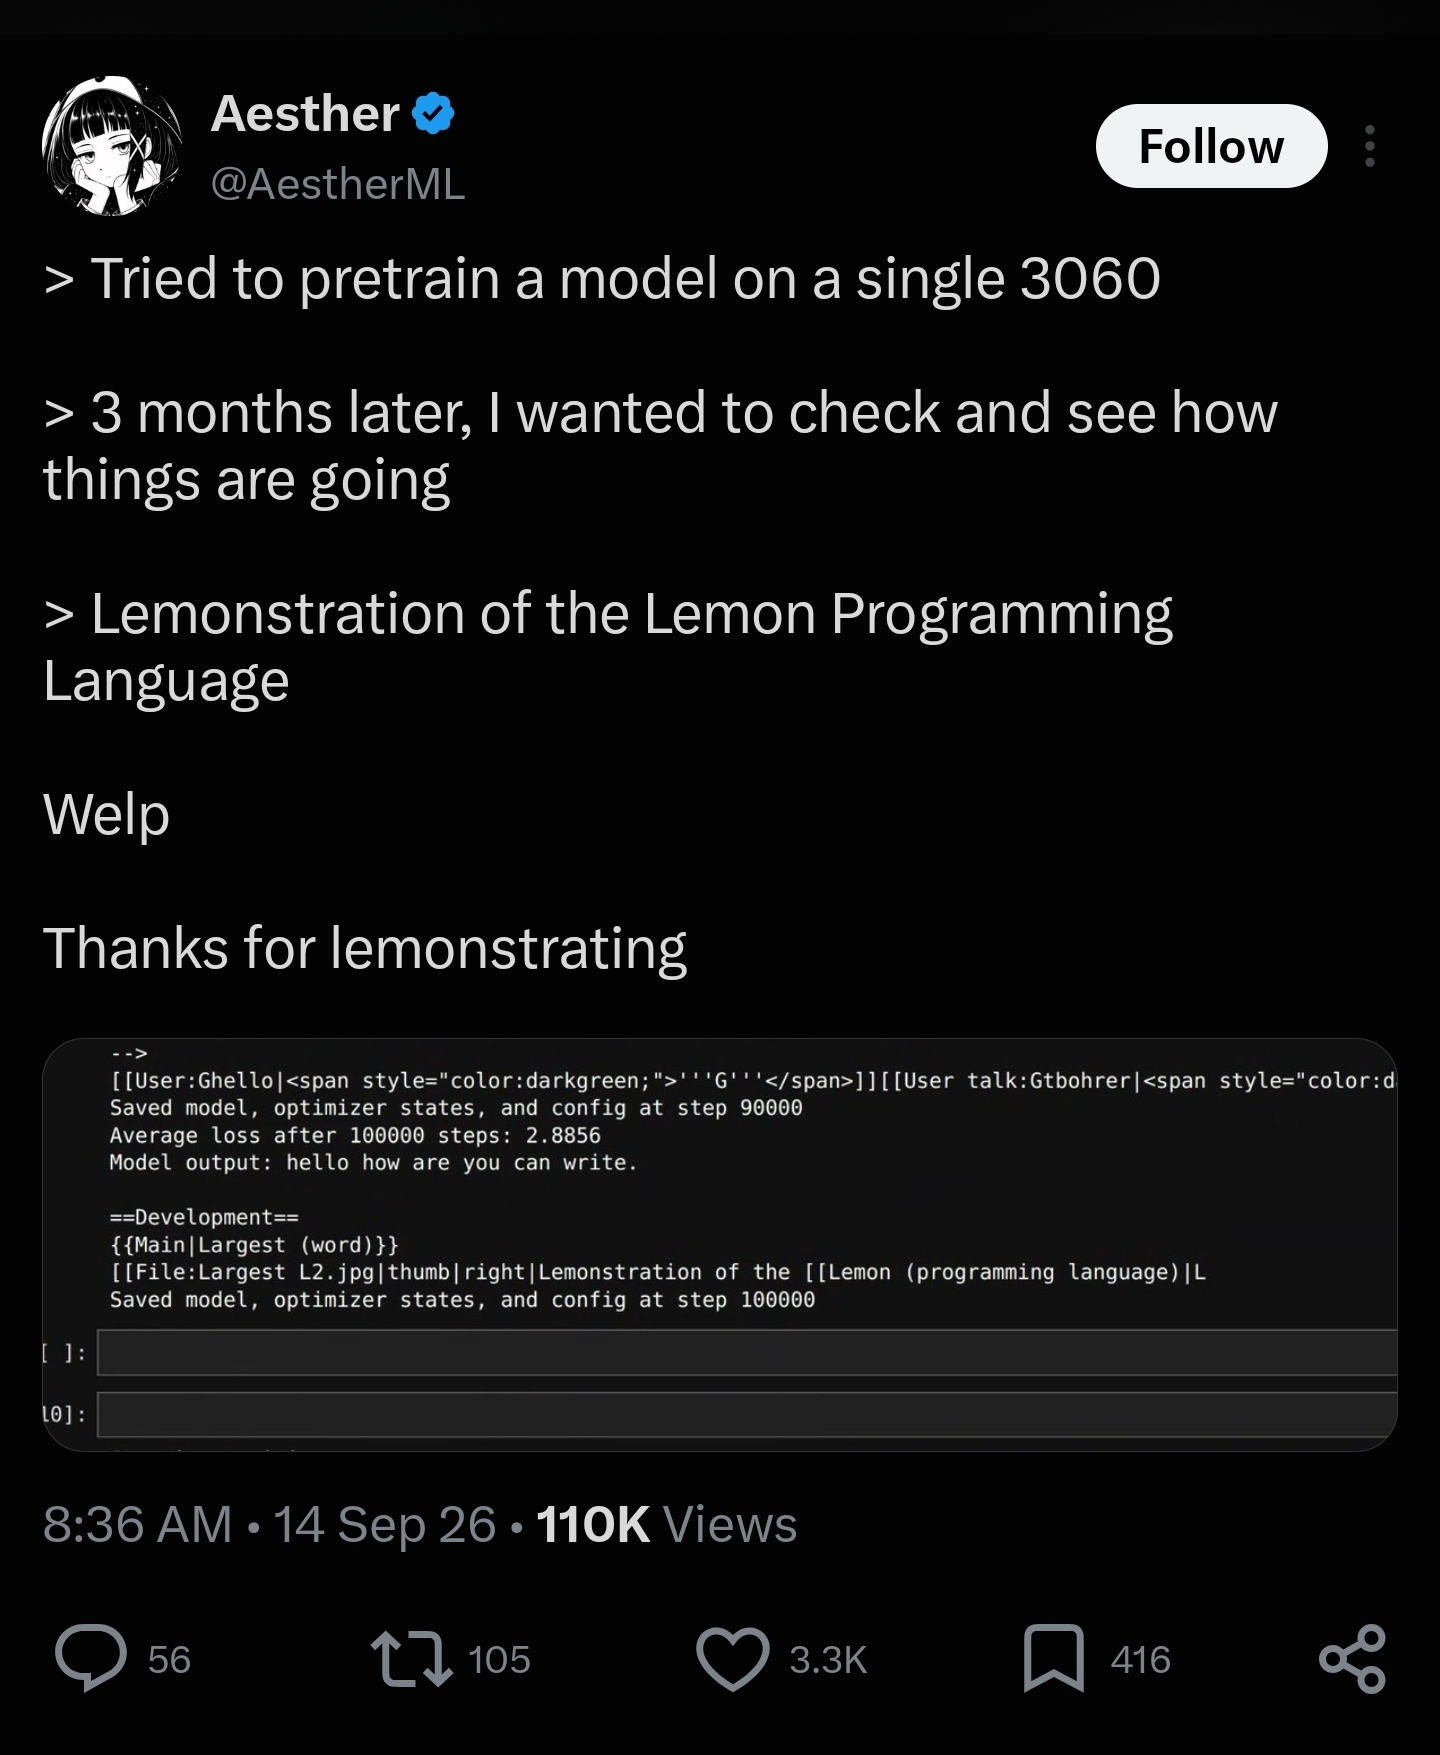This screenshot has width=1440, height=1755.
Task: Open the 56 replies count
Action: [169, 1660]
